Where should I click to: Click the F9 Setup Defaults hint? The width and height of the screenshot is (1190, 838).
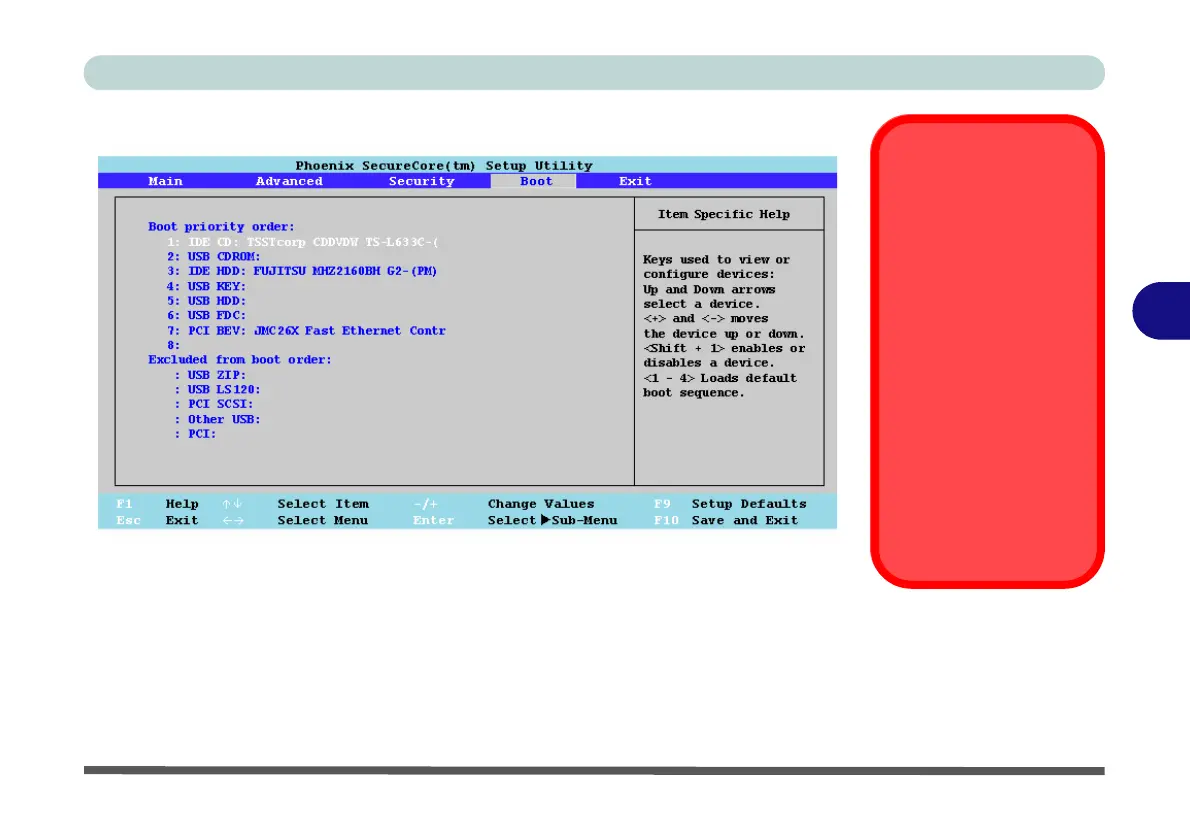point(730,504)
